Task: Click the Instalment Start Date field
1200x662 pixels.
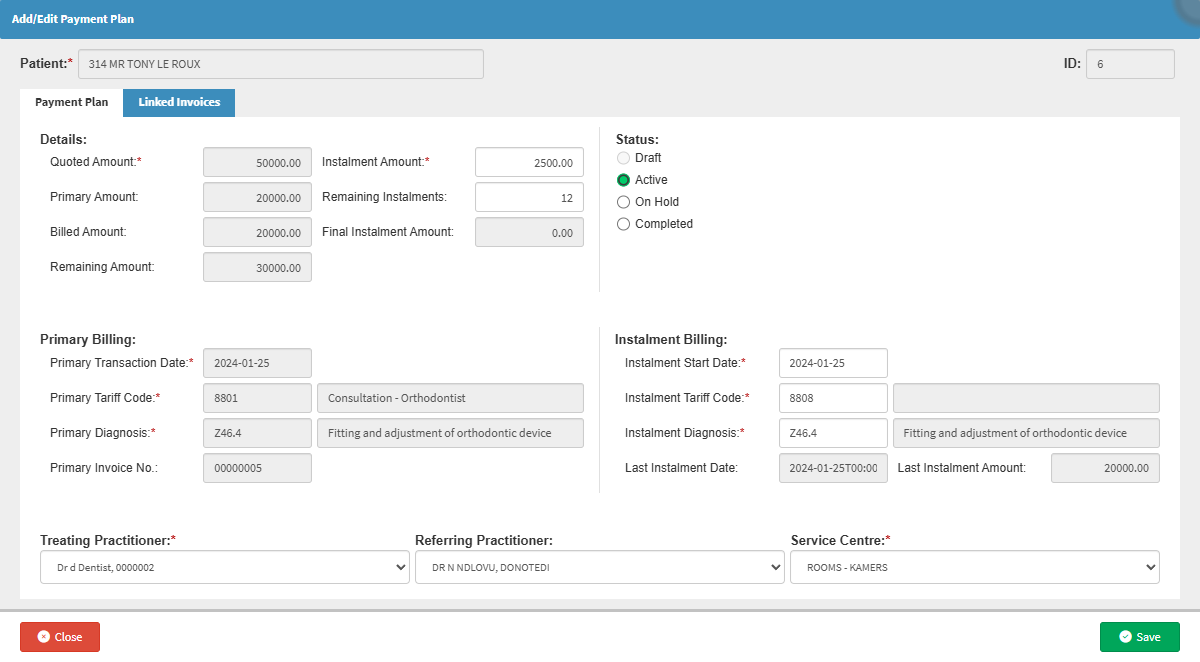Action: coord(833,363)
